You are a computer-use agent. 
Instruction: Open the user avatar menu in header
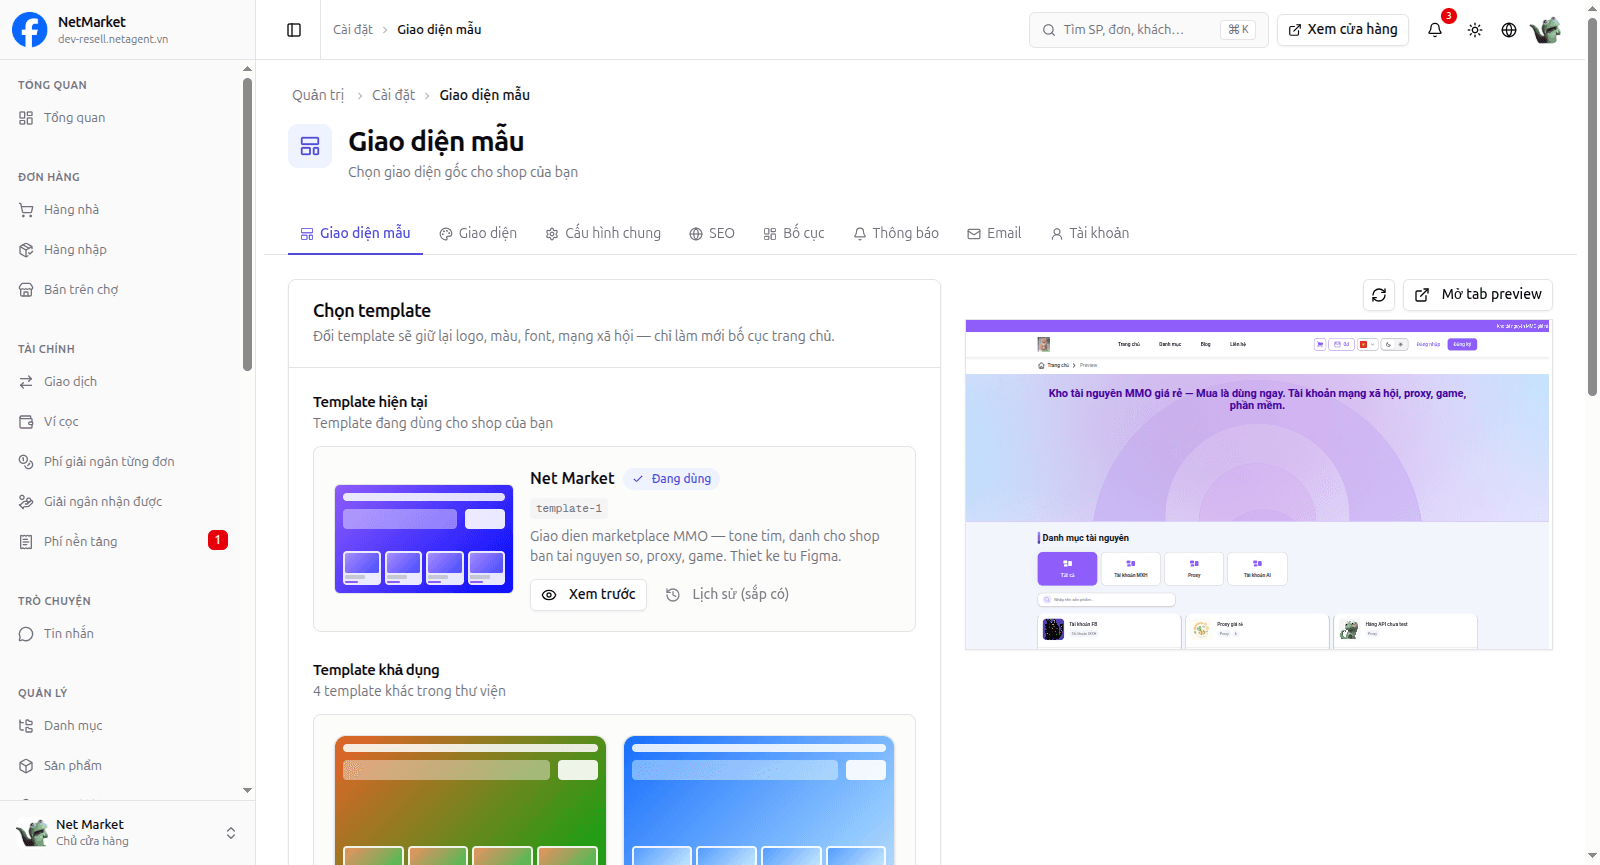pos(1545,30)
